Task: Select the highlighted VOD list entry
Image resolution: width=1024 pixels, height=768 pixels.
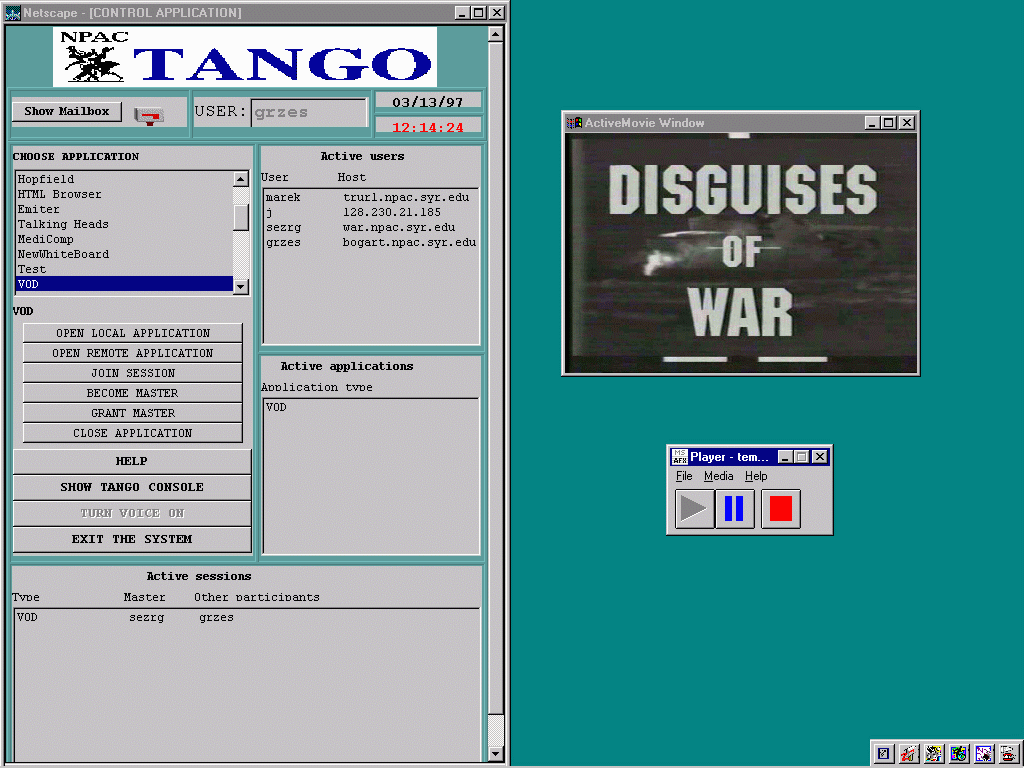Action: coord(124,284)
